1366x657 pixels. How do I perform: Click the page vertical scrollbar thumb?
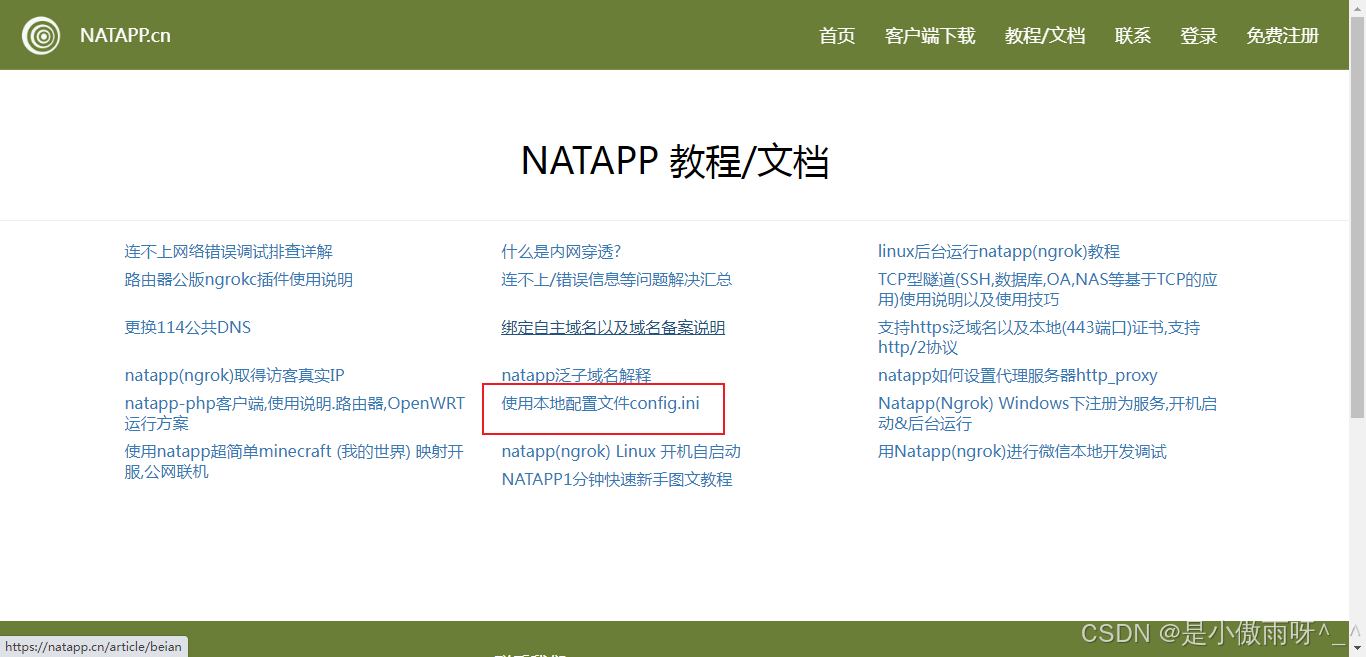(x=1357, y=215)
